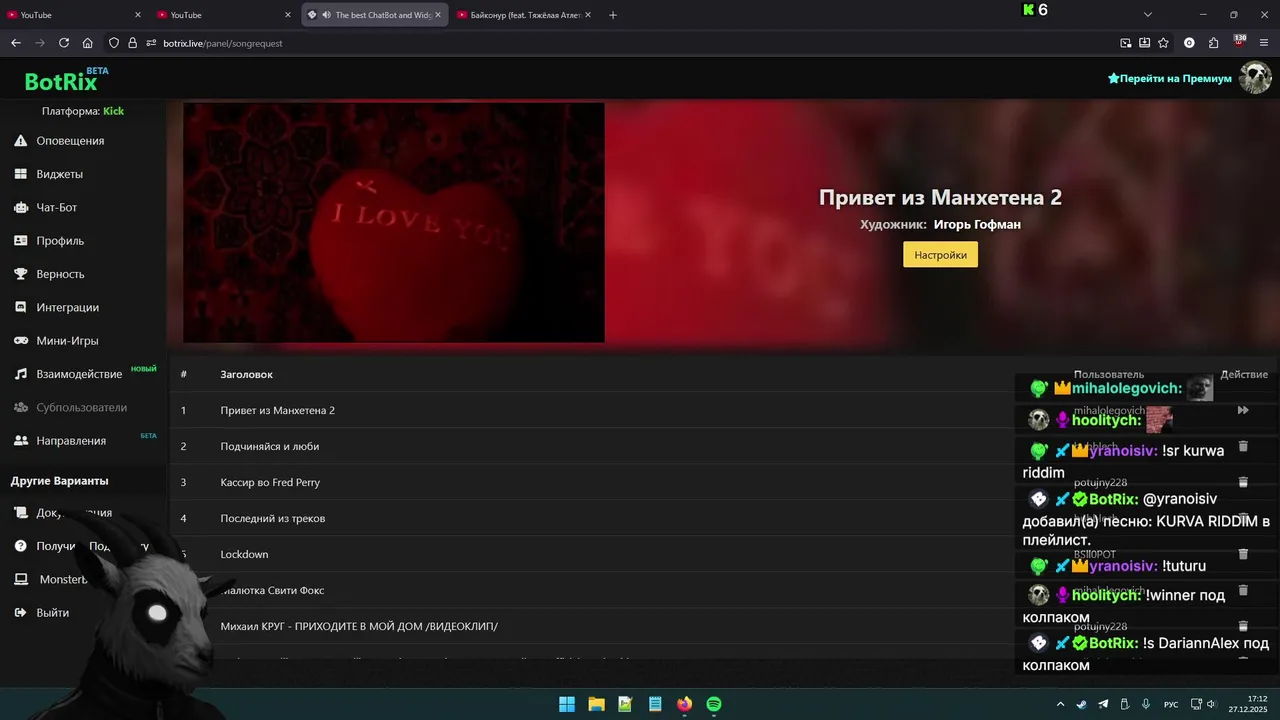
Task: Open File Explorer from taskbar
Action: (596, 704)
